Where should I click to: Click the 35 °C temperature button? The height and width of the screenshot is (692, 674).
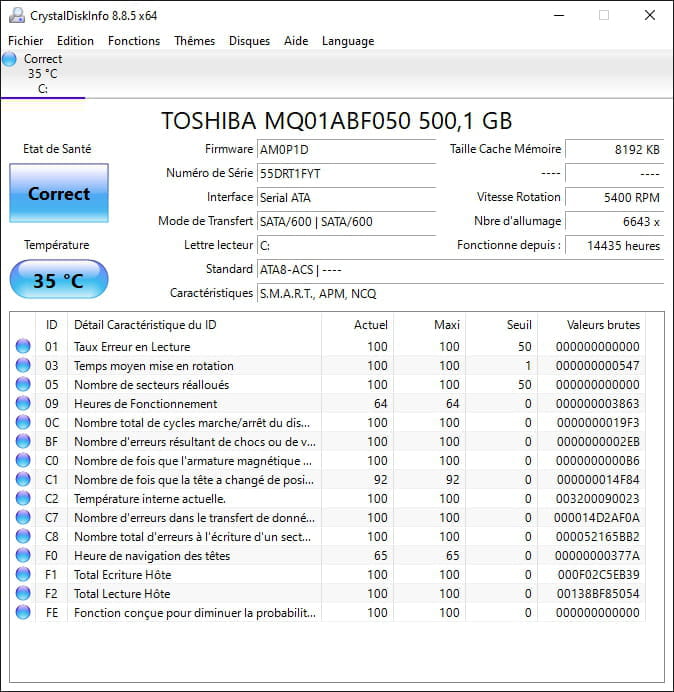[x=59, y=280]
